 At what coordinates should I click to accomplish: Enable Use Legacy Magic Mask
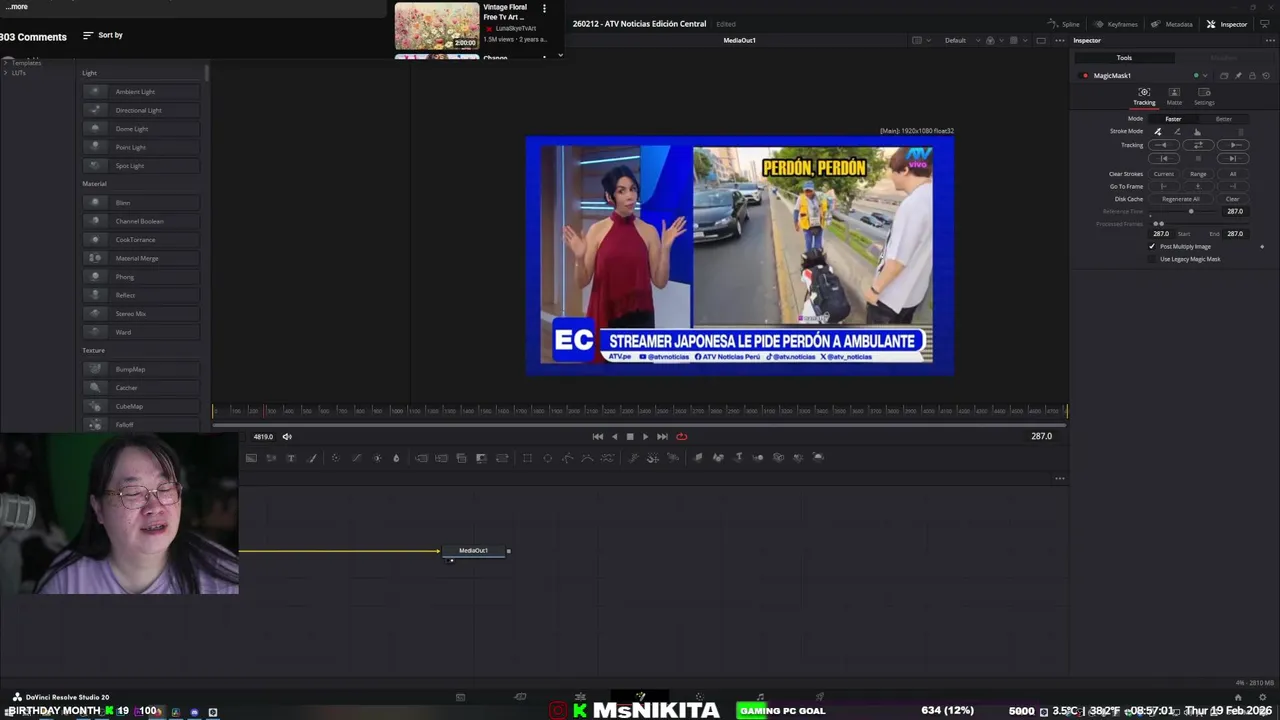coord(1152,259)
